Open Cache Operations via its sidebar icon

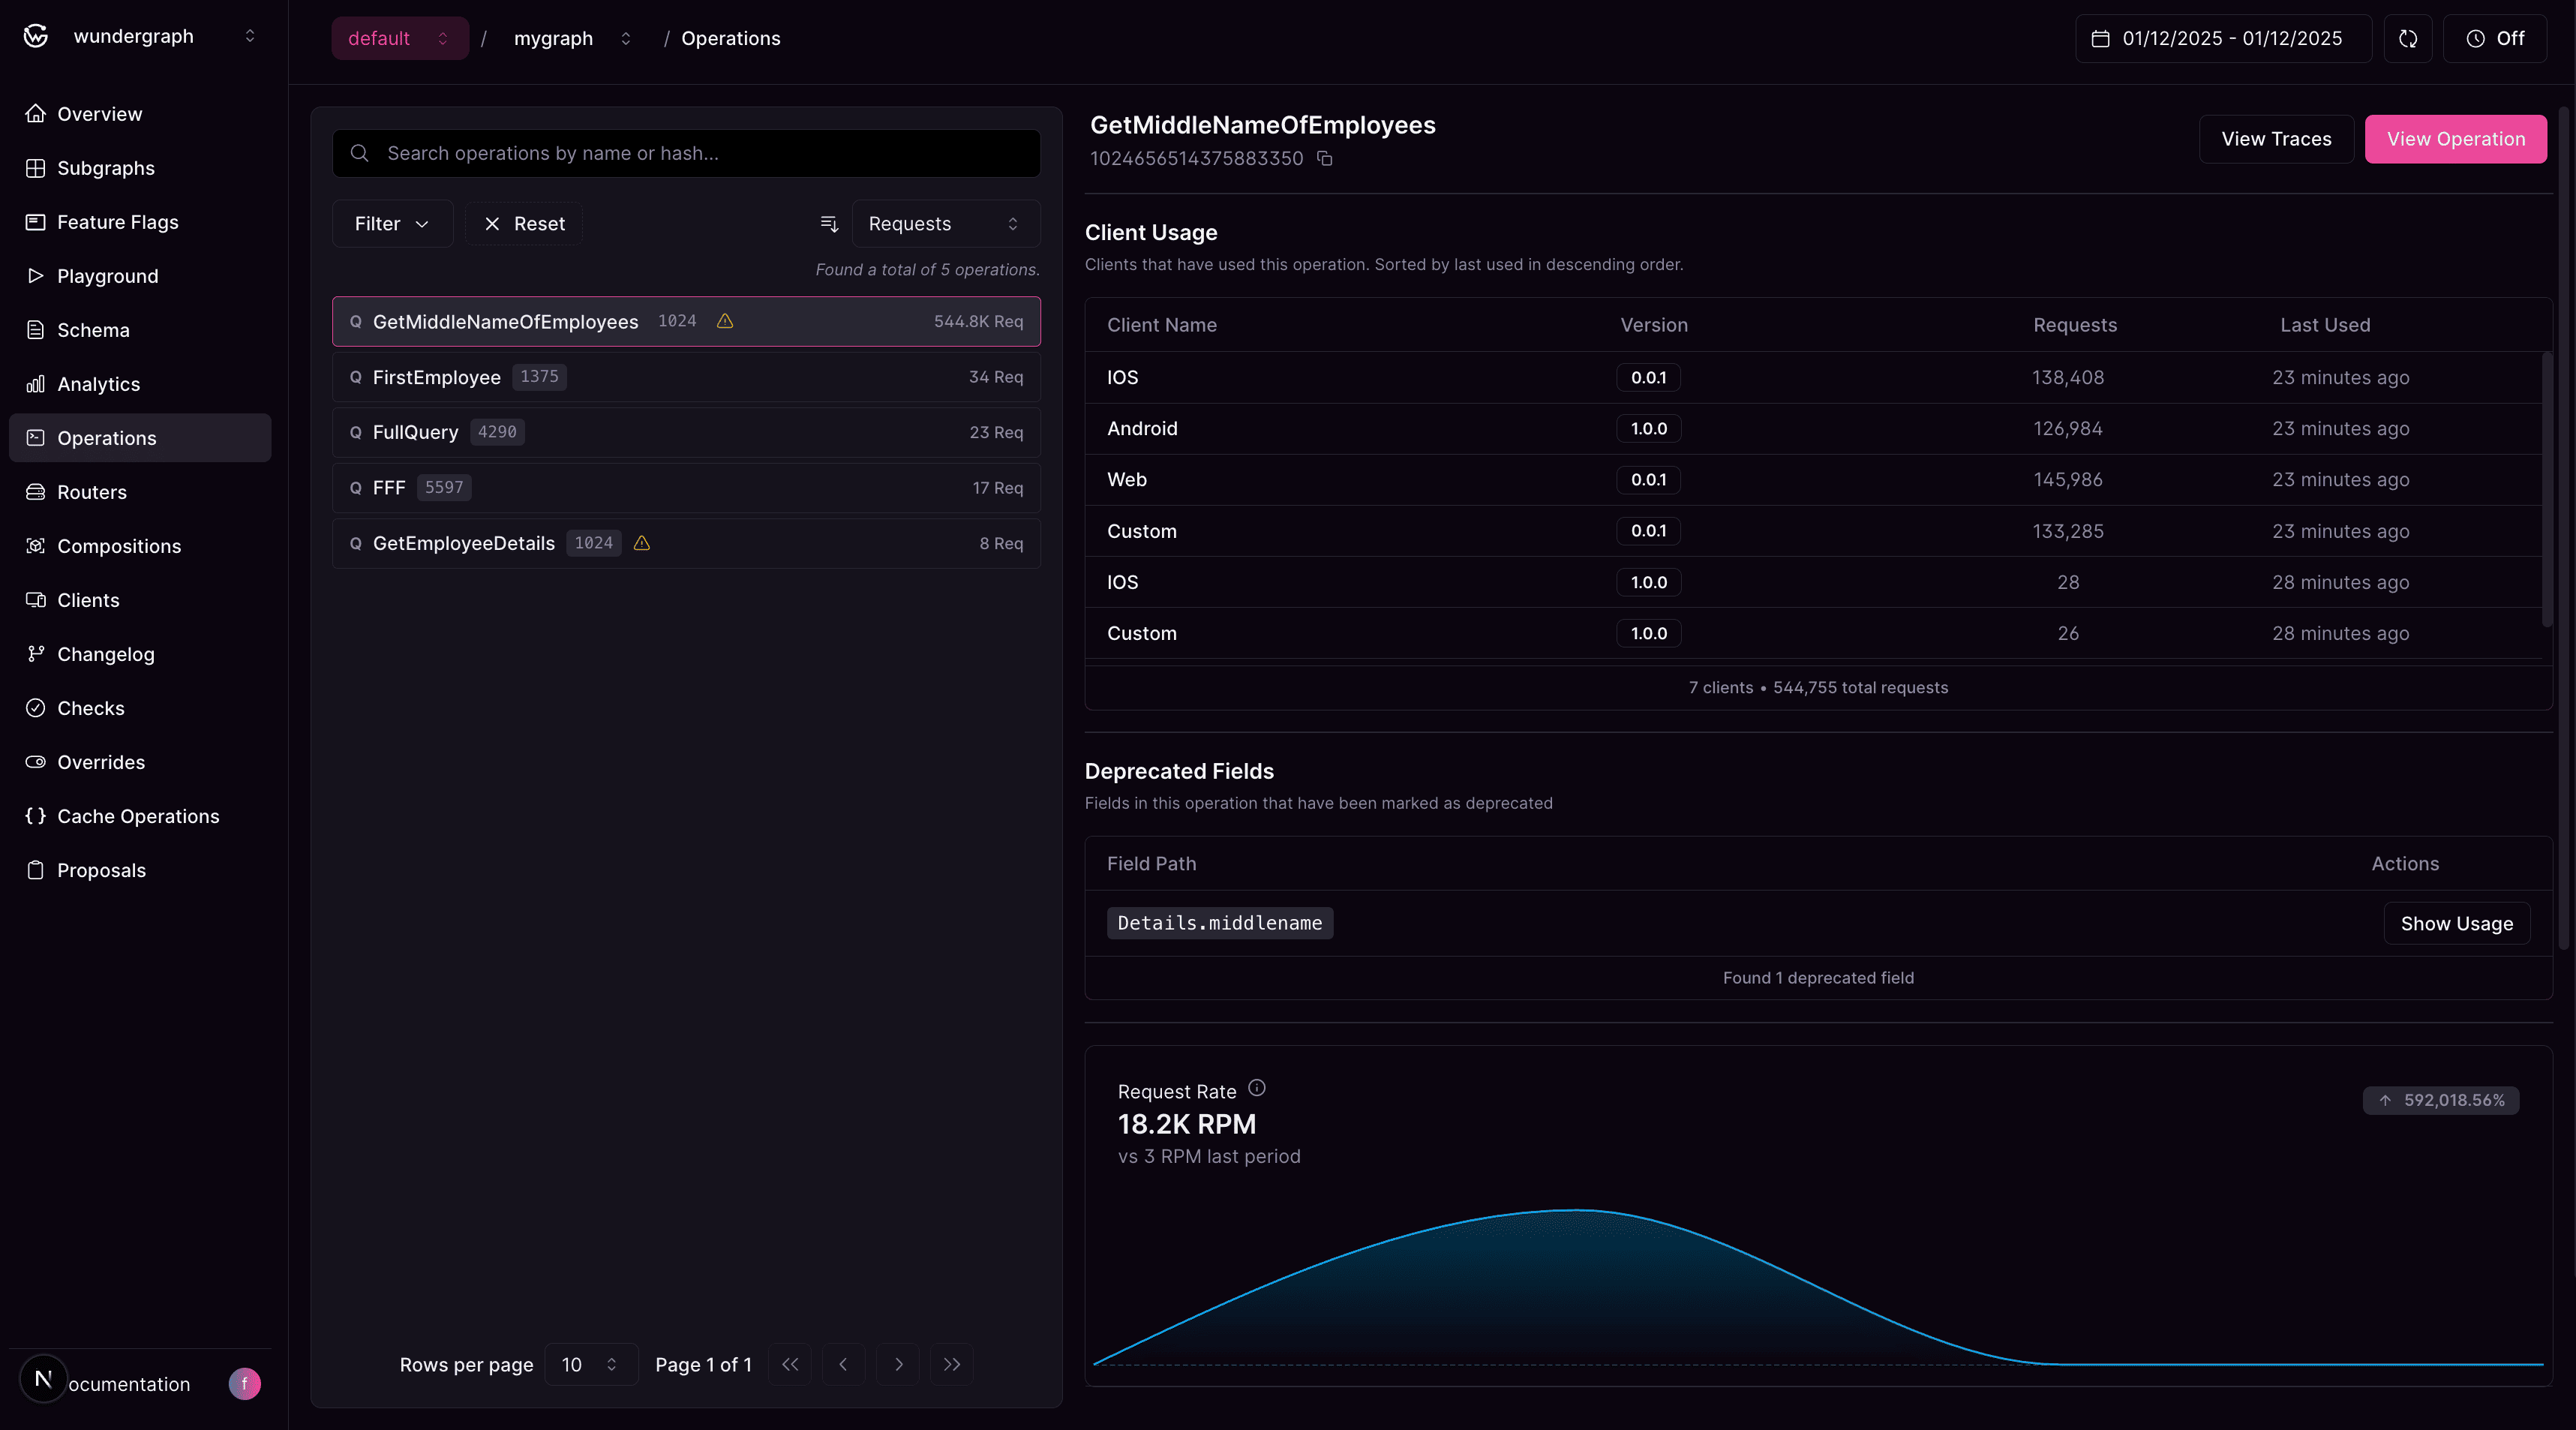(x=36, y=816)
